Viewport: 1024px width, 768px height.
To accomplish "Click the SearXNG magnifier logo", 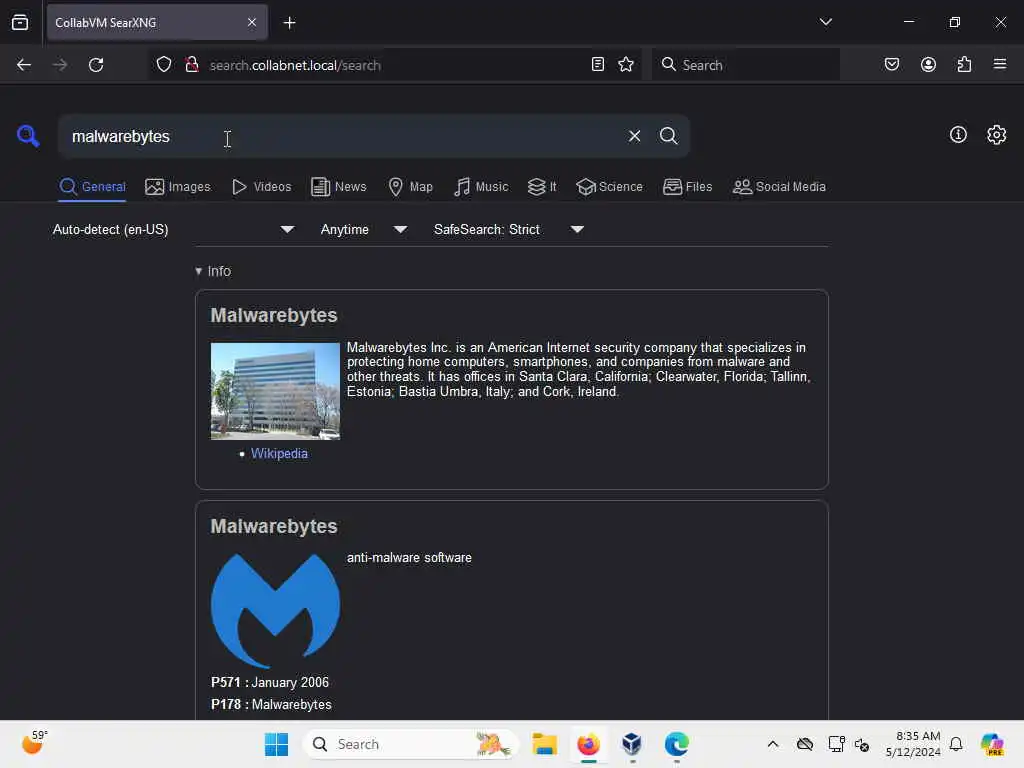I will tap(28, 136).
